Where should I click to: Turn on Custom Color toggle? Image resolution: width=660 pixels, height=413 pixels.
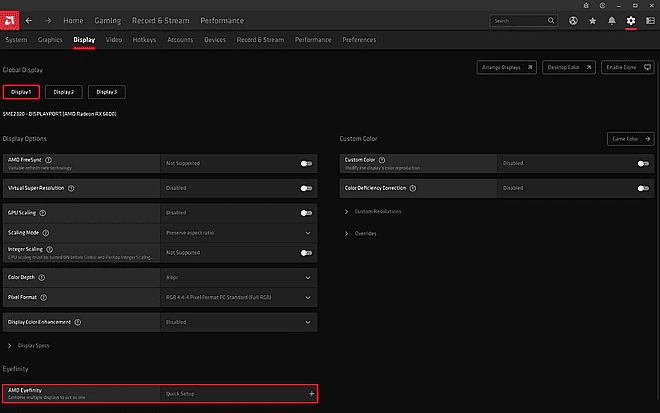[x=642, y=162]
